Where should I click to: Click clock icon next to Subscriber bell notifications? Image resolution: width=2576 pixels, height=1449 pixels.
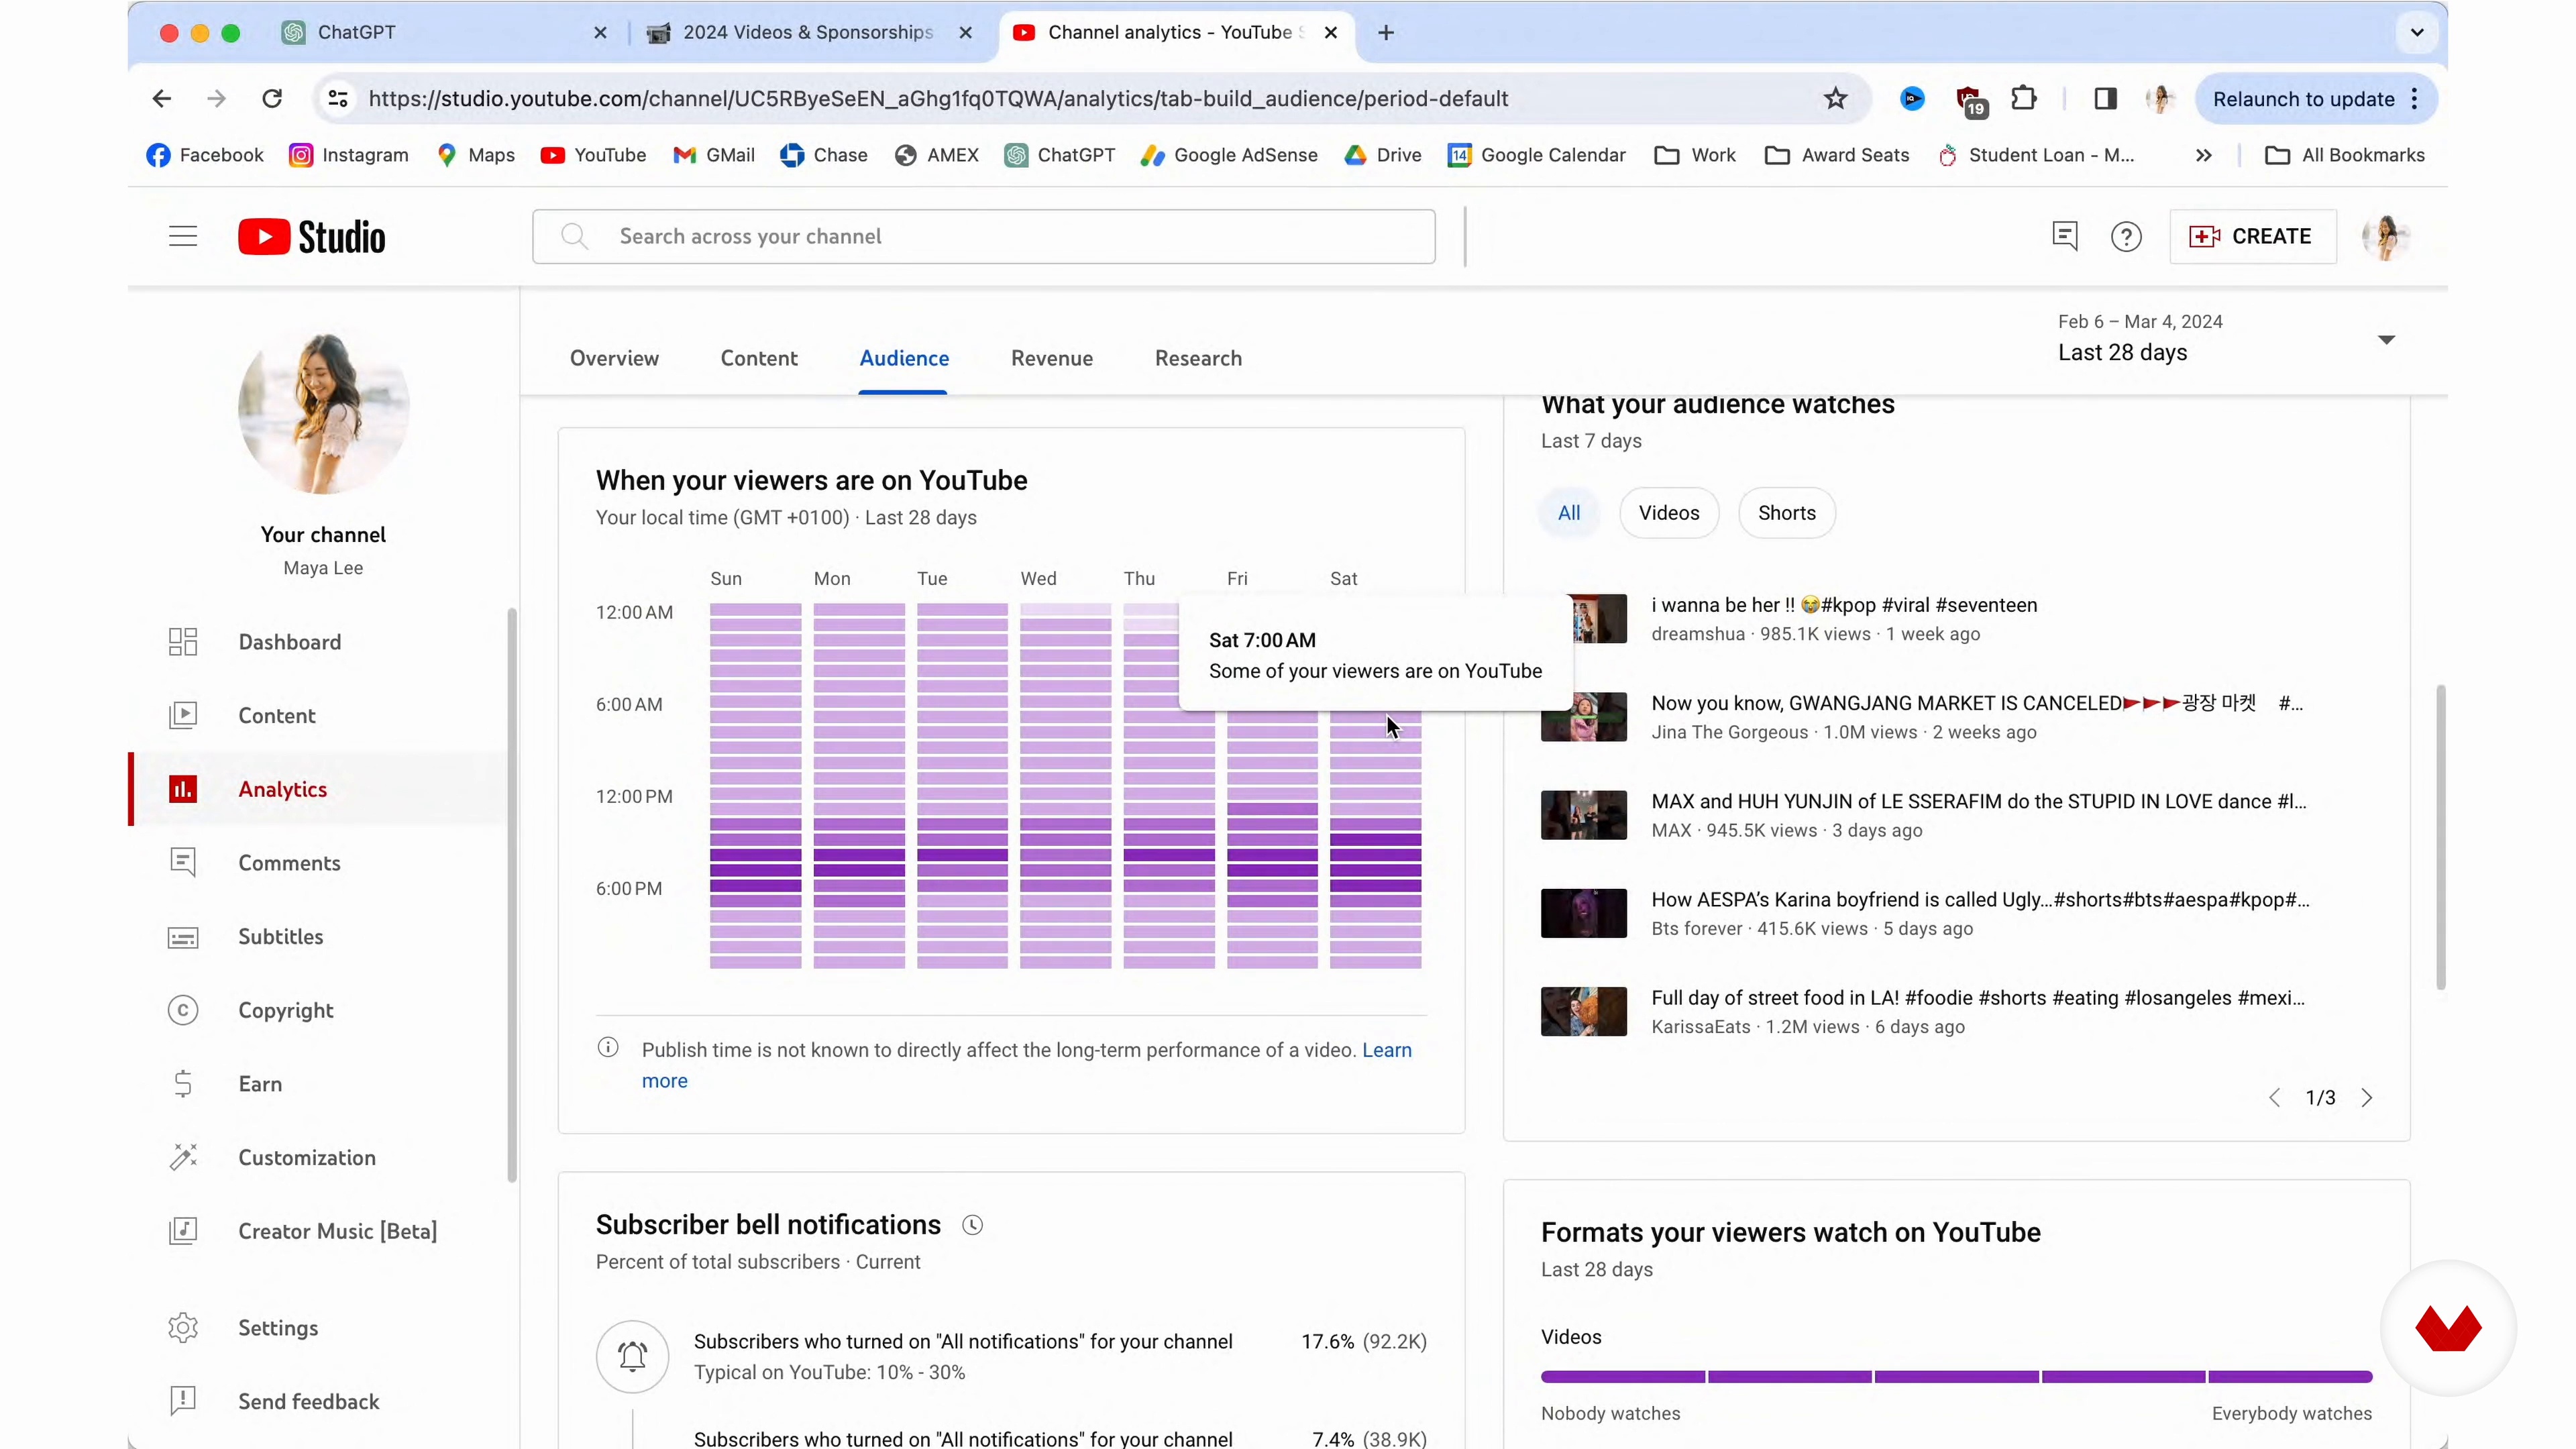point(972,1225)
